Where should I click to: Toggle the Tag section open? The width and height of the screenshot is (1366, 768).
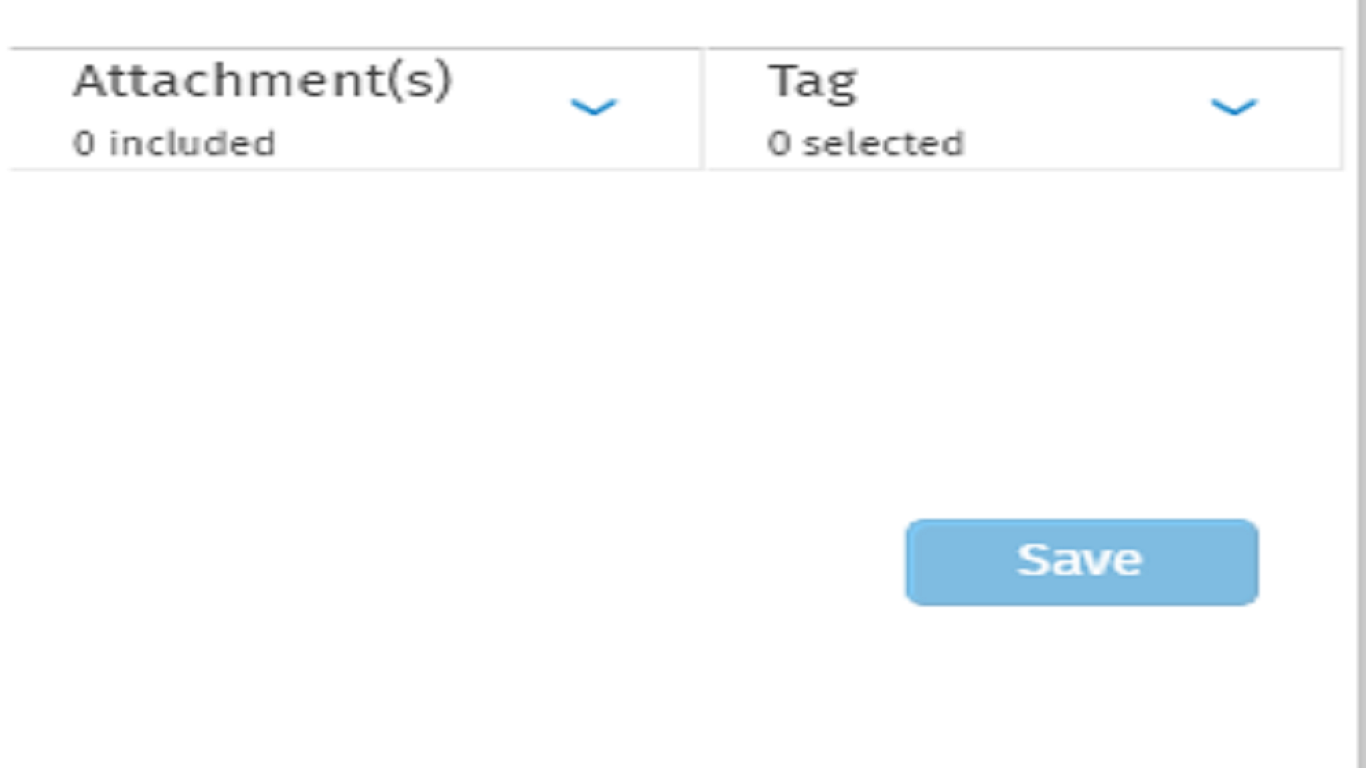pos(1233,107)
